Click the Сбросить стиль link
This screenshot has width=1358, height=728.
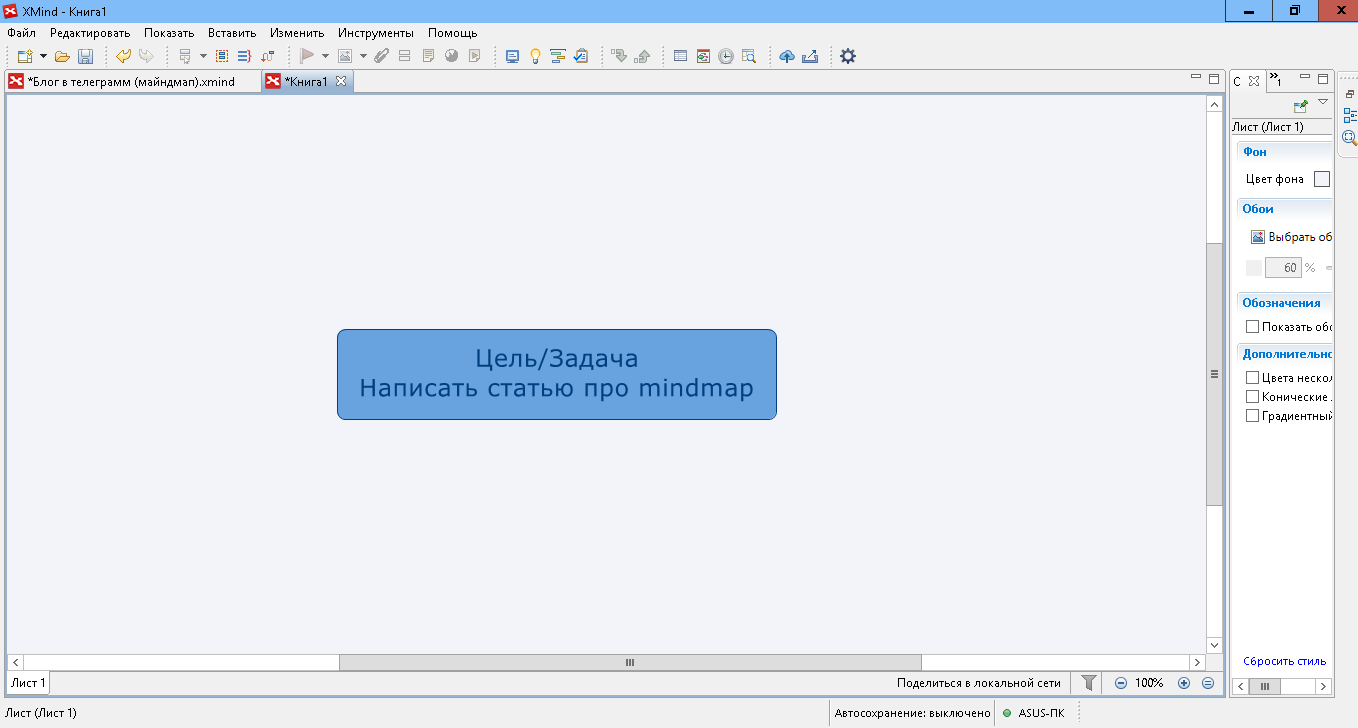[x=1285, y=661]
